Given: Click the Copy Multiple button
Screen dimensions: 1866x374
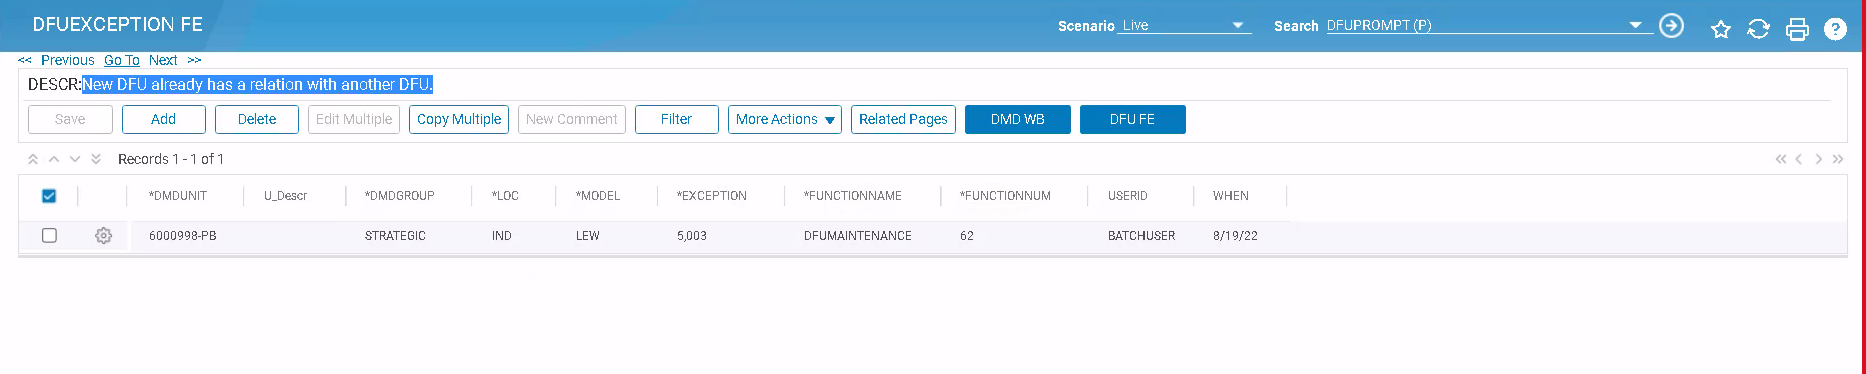Looking at the screenshot, I should tap(459, 119).
